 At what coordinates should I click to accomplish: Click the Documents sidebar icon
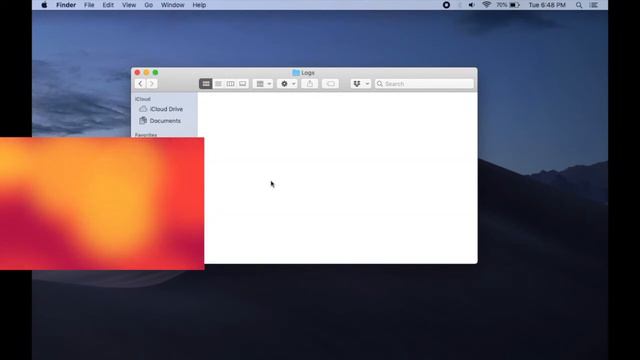click(x=143, y=120)
